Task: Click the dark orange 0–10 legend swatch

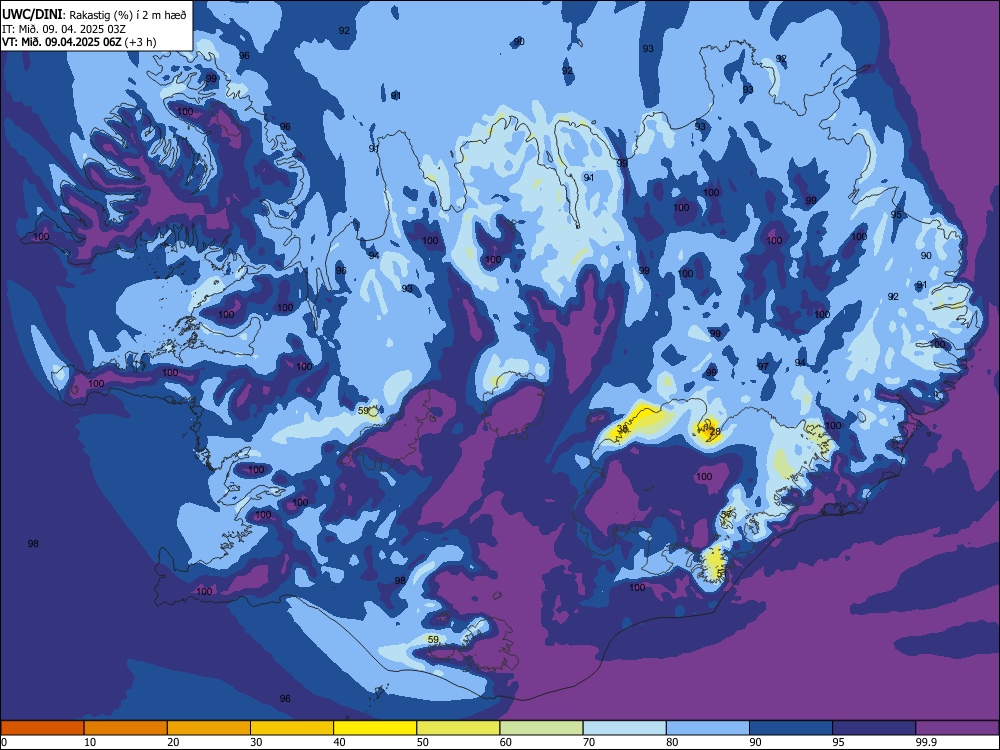Action: pyautogui.click(x=43, y=728)
